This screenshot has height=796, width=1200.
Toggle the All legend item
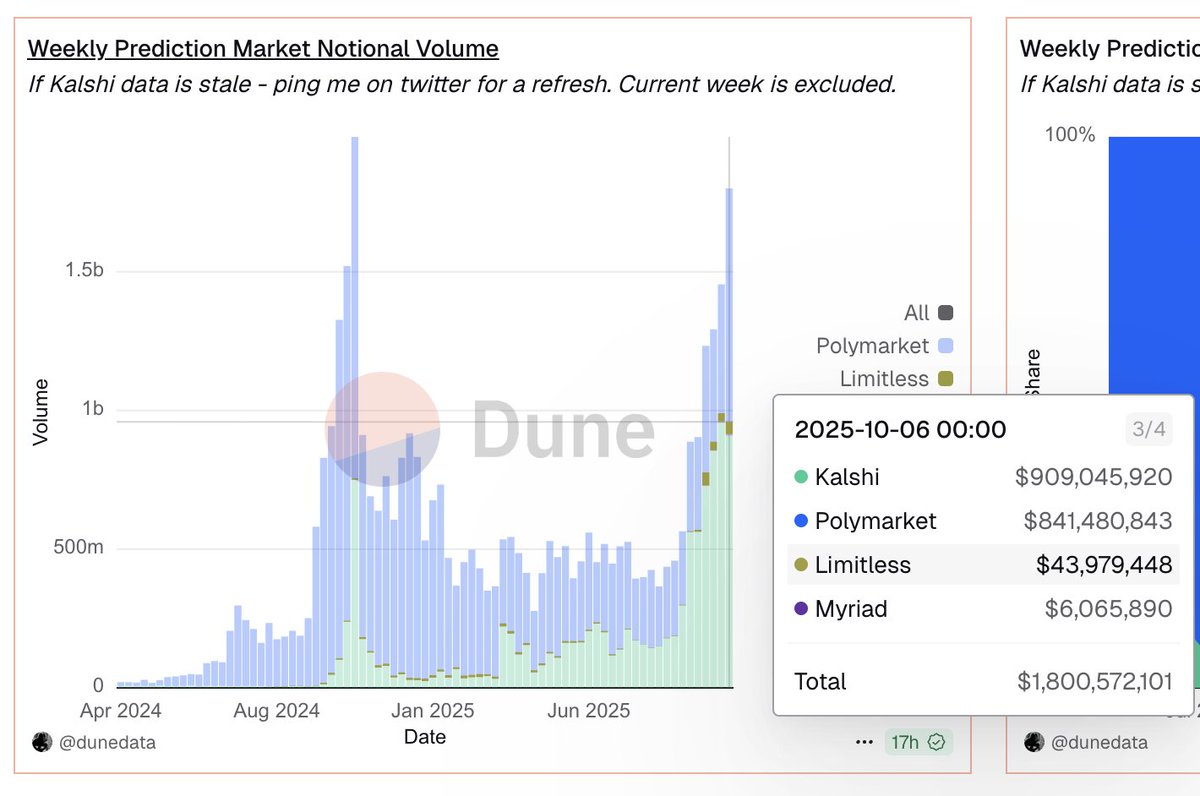[928, 313]
